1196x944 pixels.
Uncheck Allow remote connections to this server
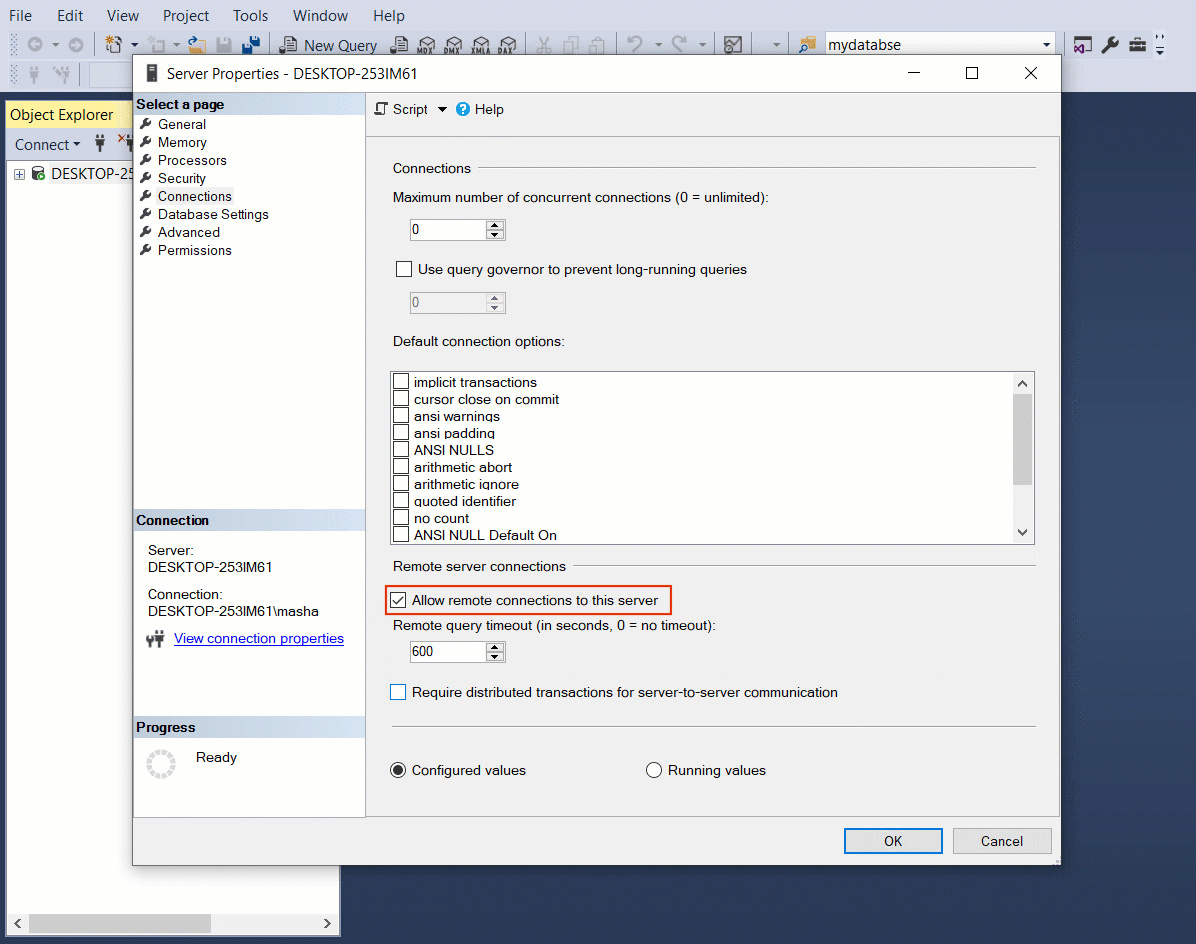pos(398,601)
